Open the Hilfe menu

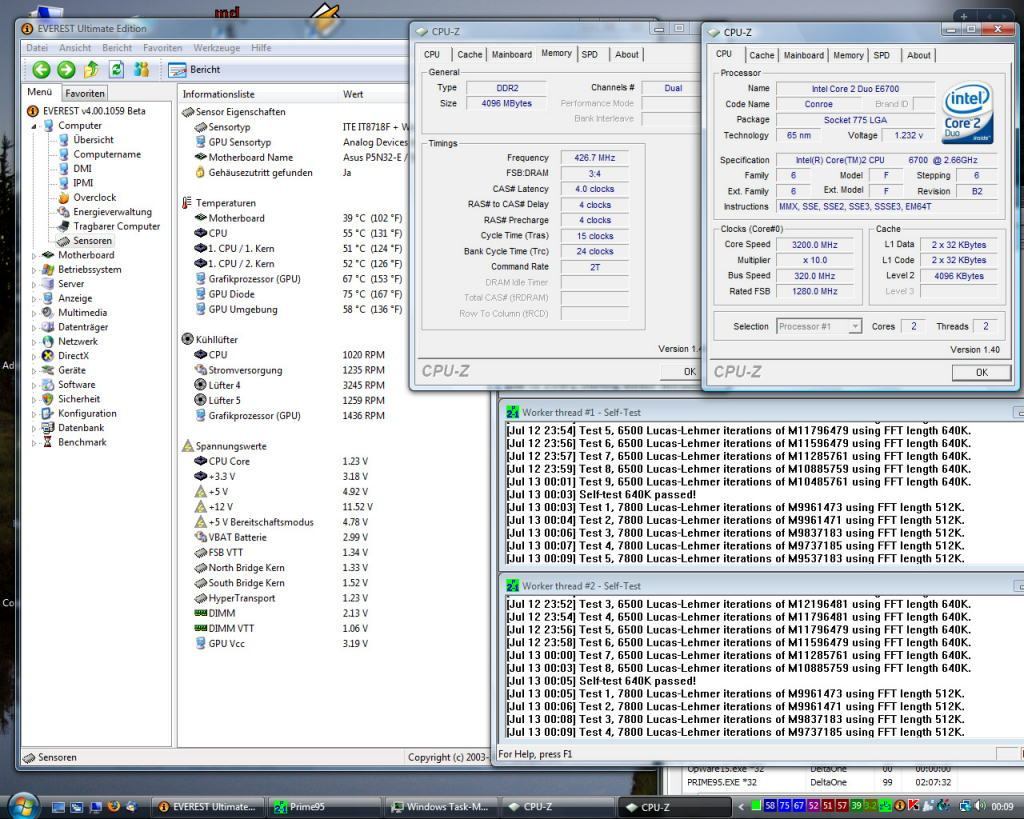[x=261, y=48]
